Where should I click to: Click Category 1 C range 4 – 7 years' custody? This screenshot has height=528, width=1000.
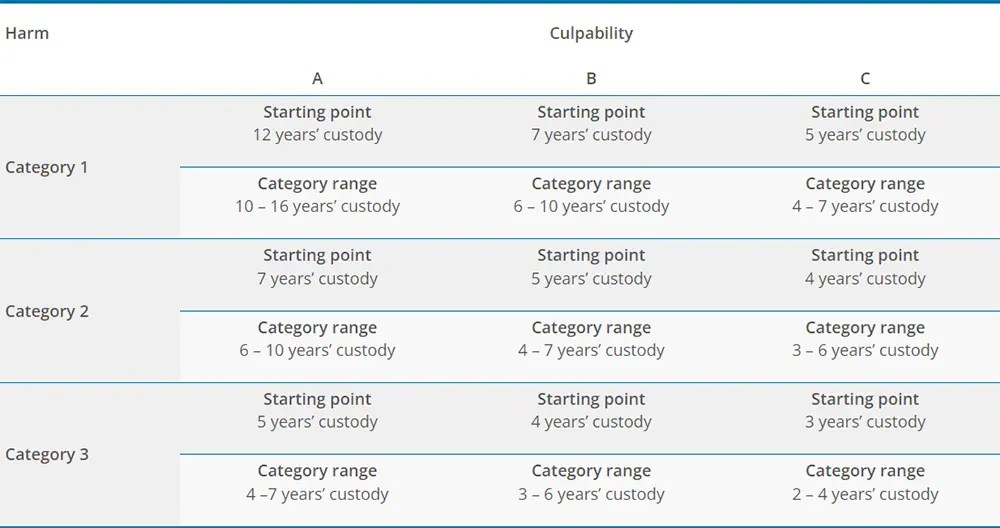(865, 207)
